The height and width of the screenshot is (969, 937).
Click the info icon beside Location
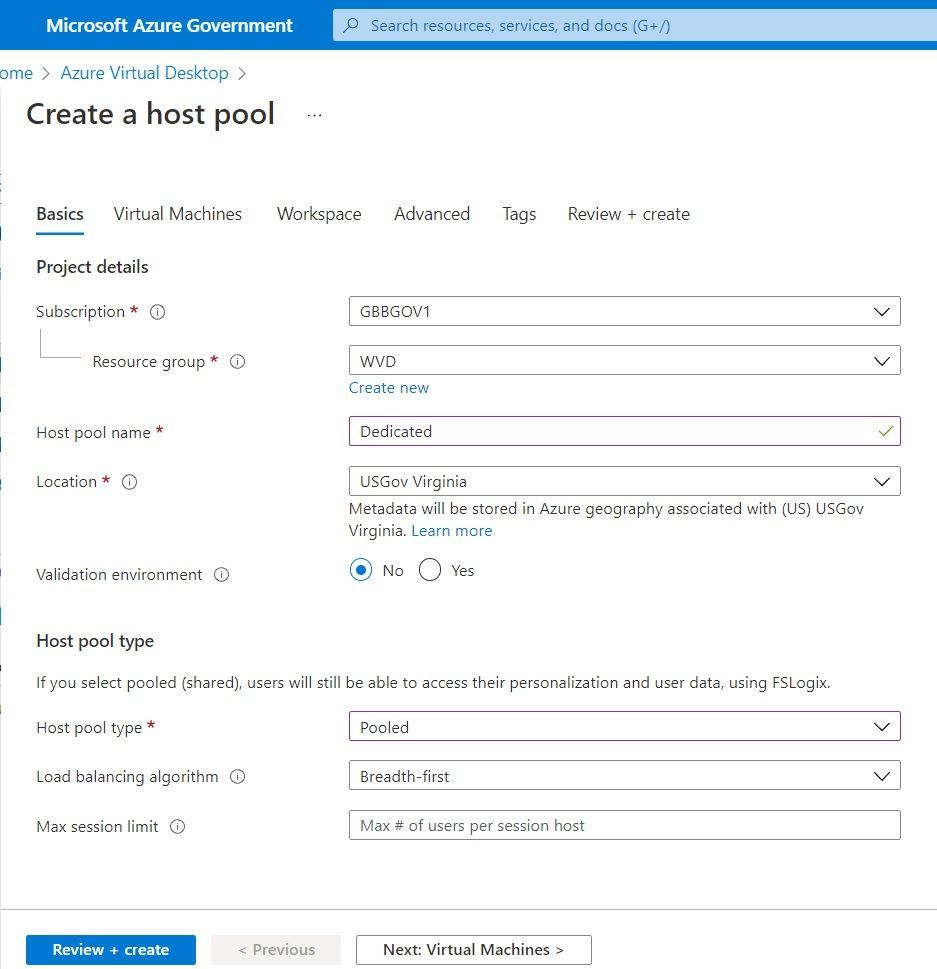(129, 482)
